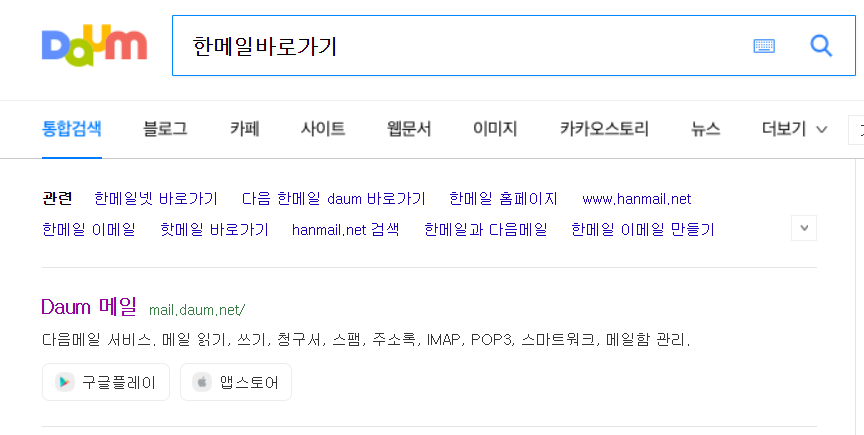The height and width of the screenshot is (435, 864).
Task: Open related search 핫메일 바로가기
Action: point(214,229)
